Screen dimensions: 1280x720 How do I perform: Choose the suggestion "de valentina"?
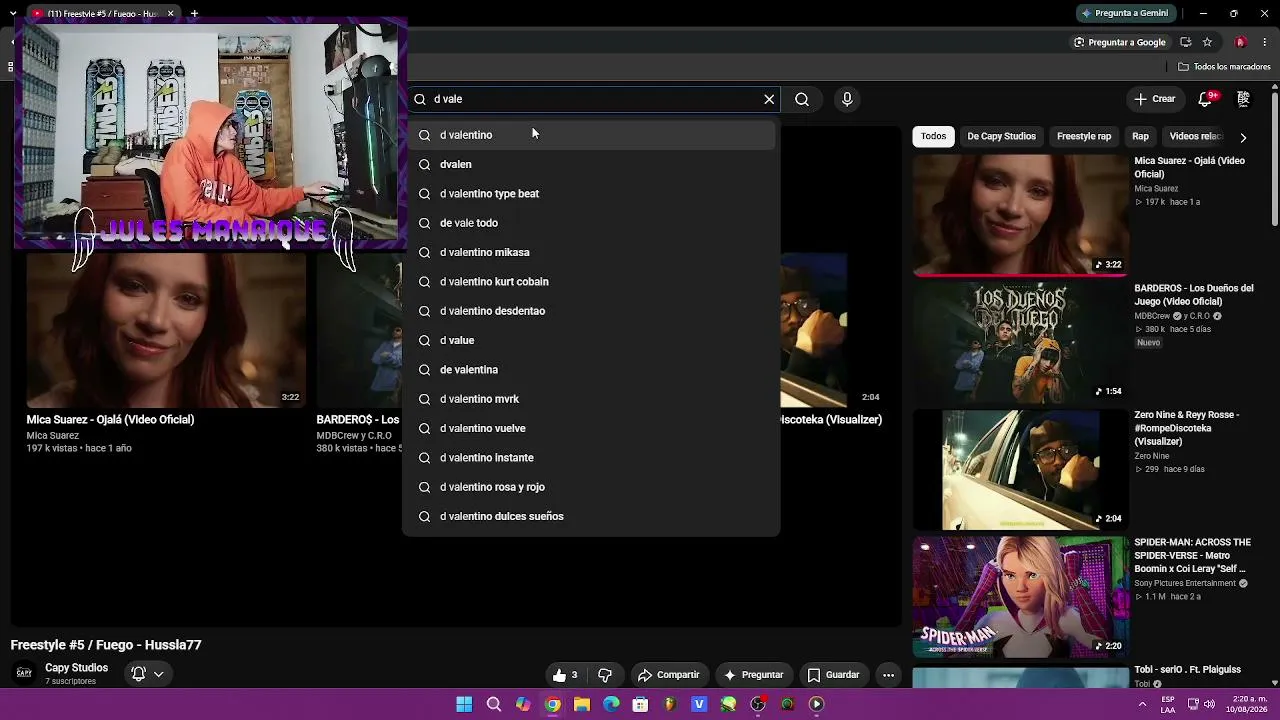[591, 370]
